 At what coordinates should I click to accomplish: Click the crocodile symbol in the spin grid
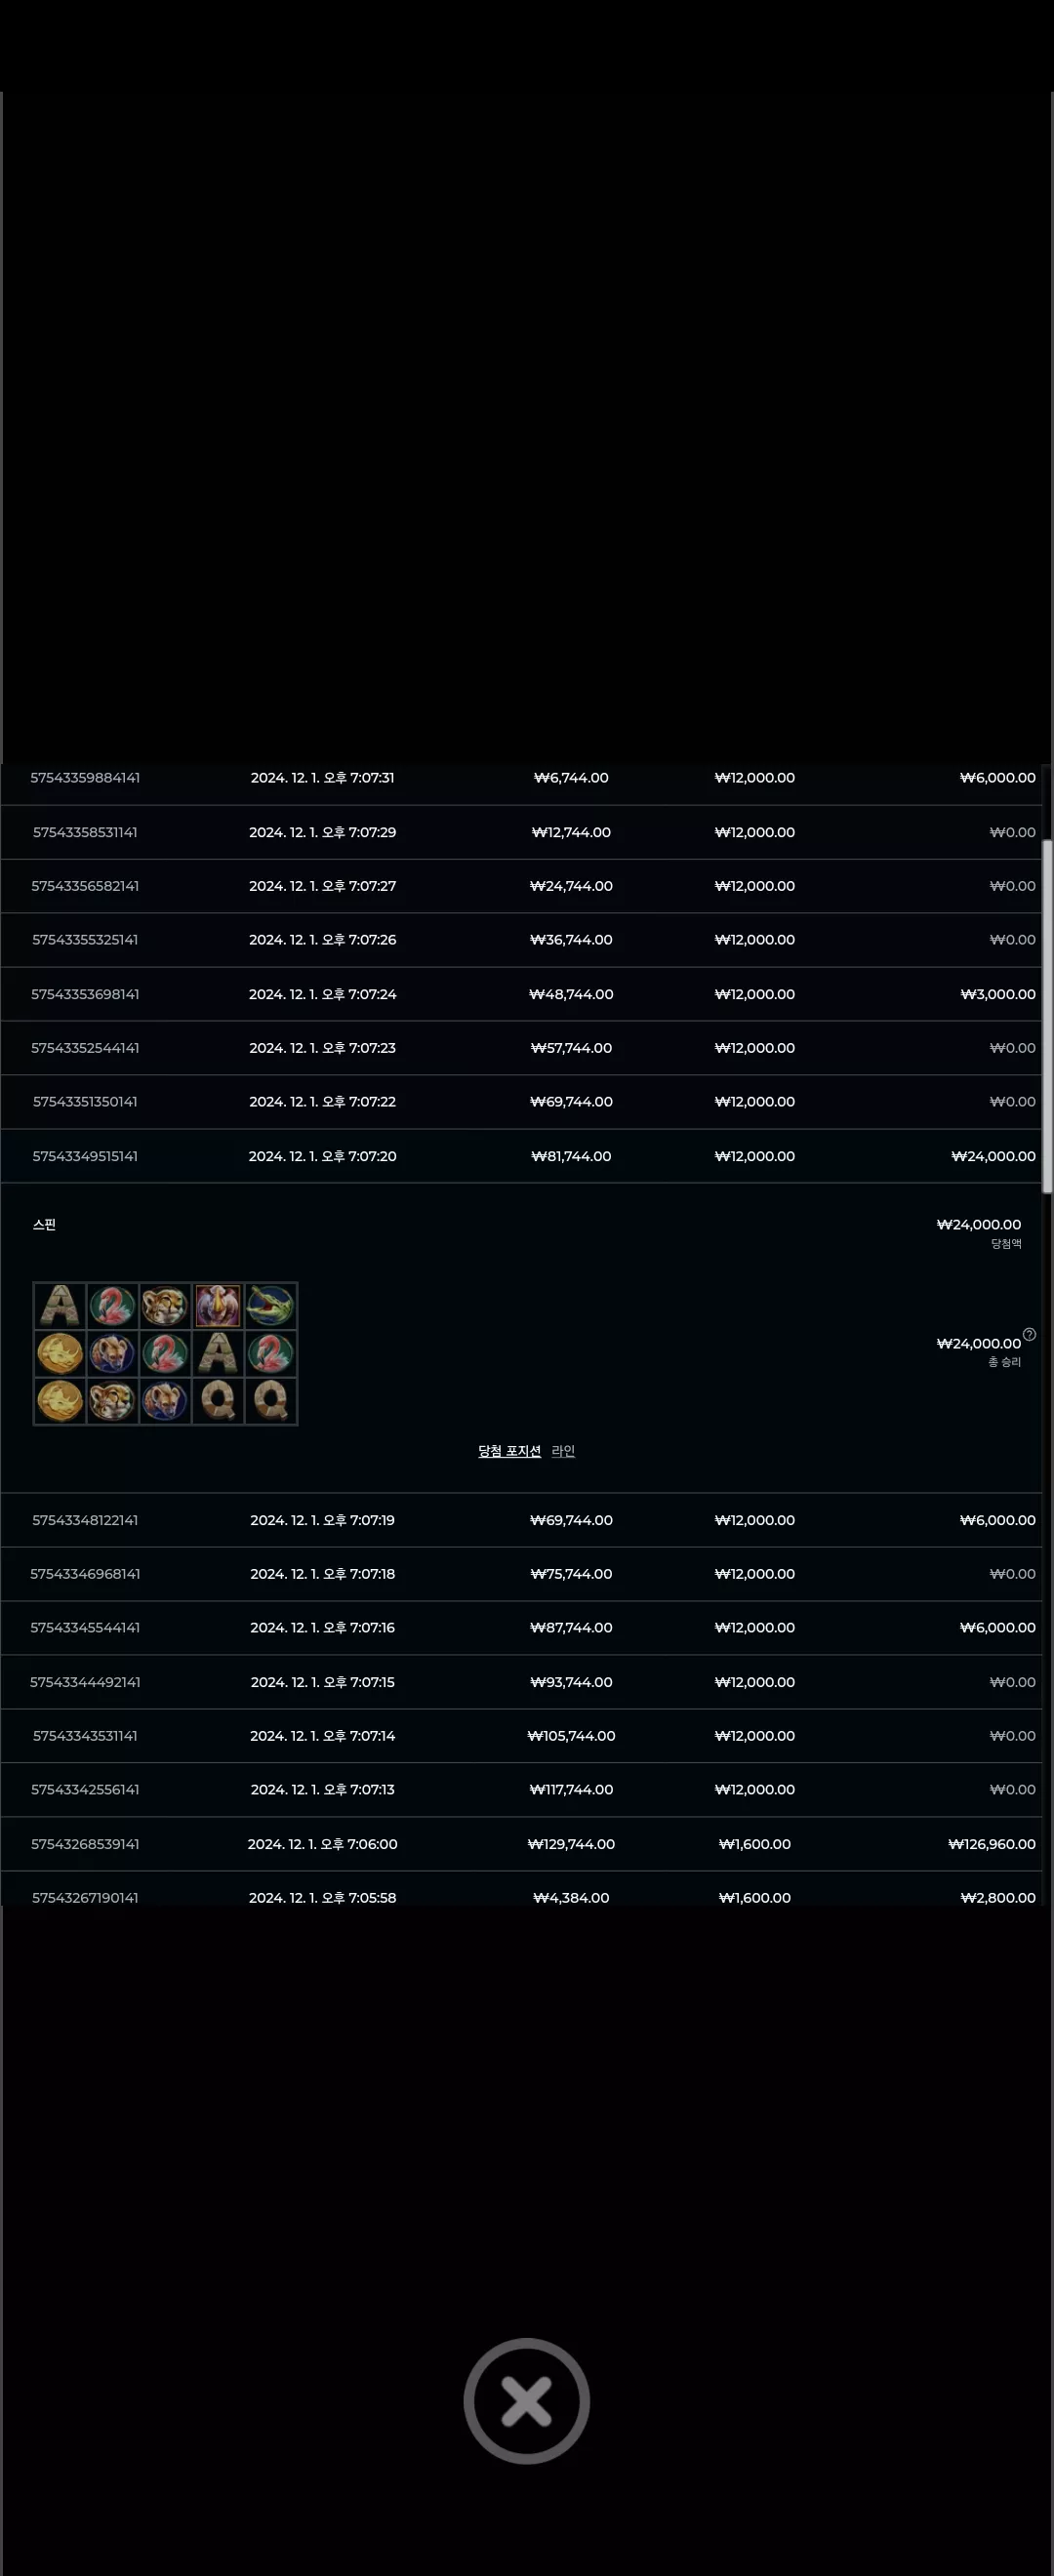[x=270, y=1306]
